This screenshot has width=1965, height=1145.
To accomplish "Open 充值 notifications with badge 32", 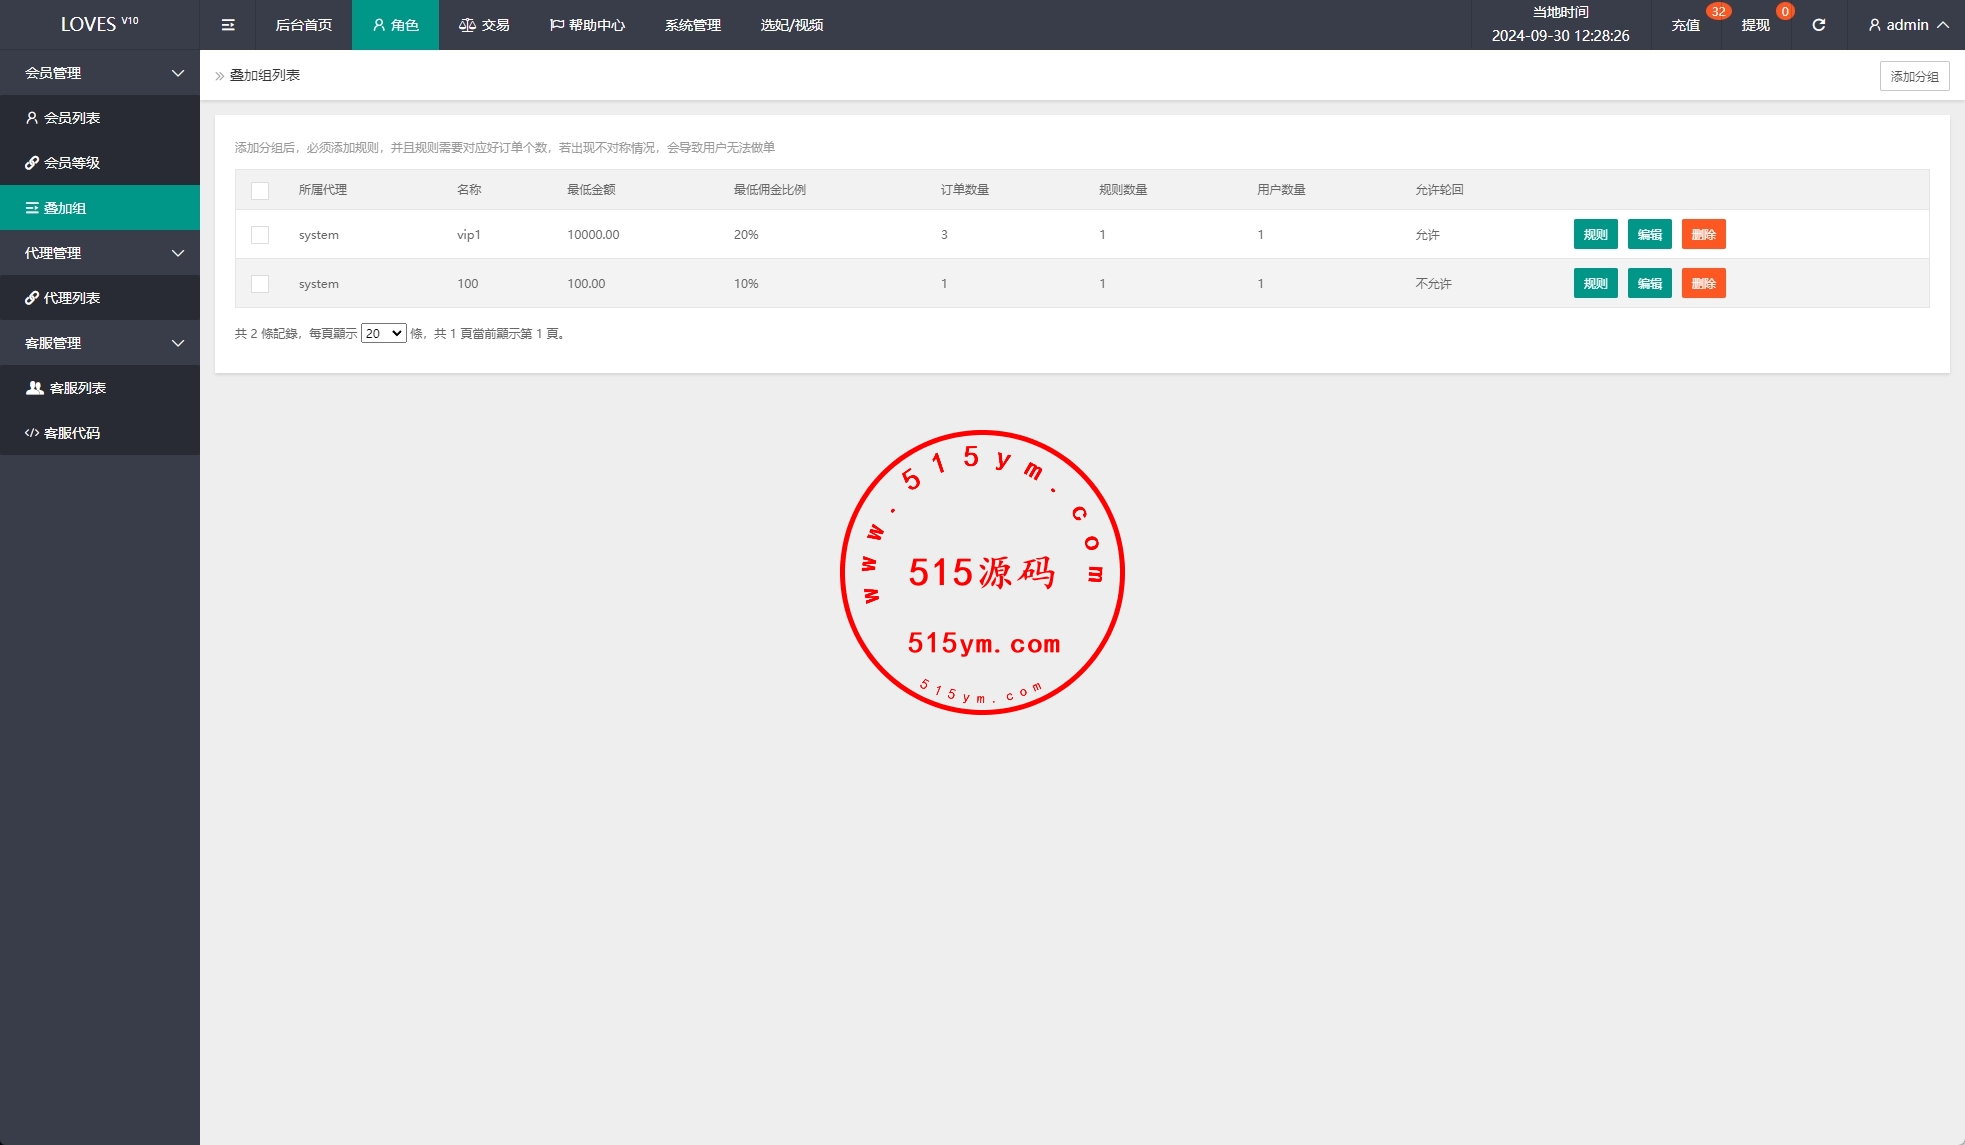I will coord(1686,25).
